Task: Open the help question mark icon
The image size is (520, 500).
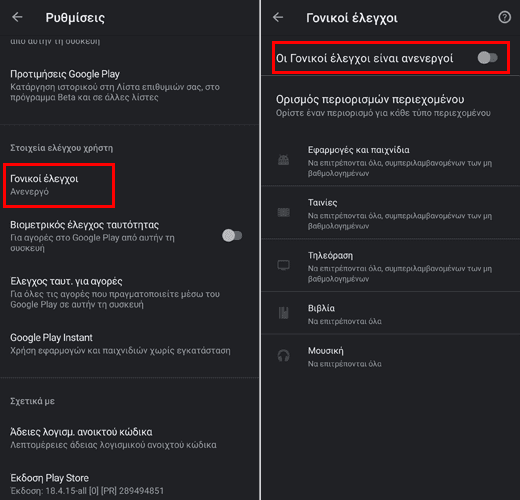Action: (x=504, y=17)
